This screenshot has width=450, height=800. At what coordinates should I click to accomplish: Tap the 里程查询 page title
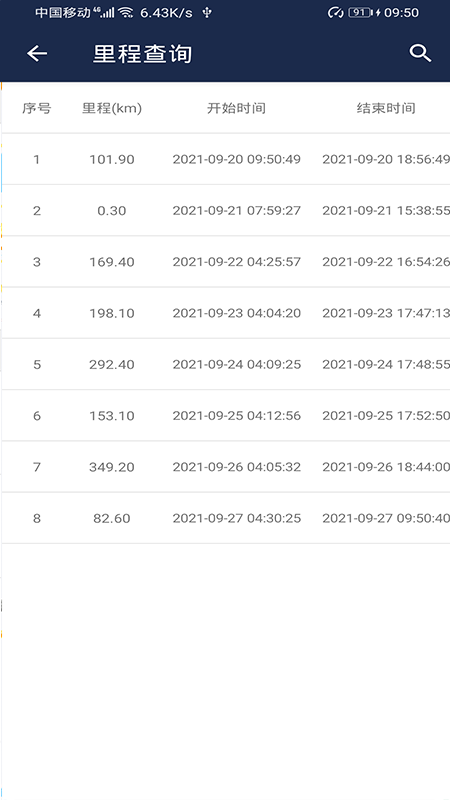[x=142, y=54]
